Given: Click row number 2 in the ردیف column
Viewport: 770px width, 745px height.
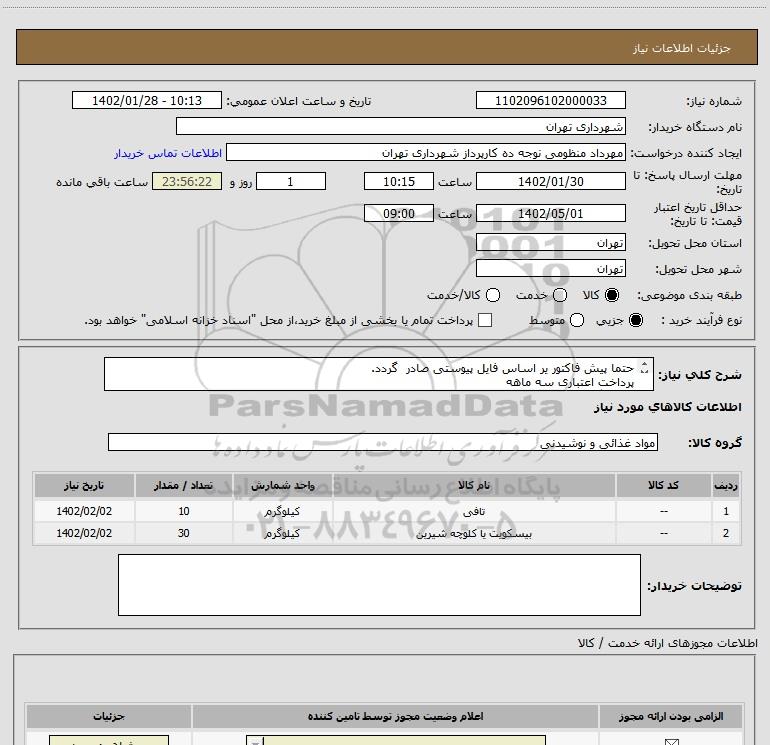Looking at the screenshot, I should pyautogui.click(x=726, y=533).
